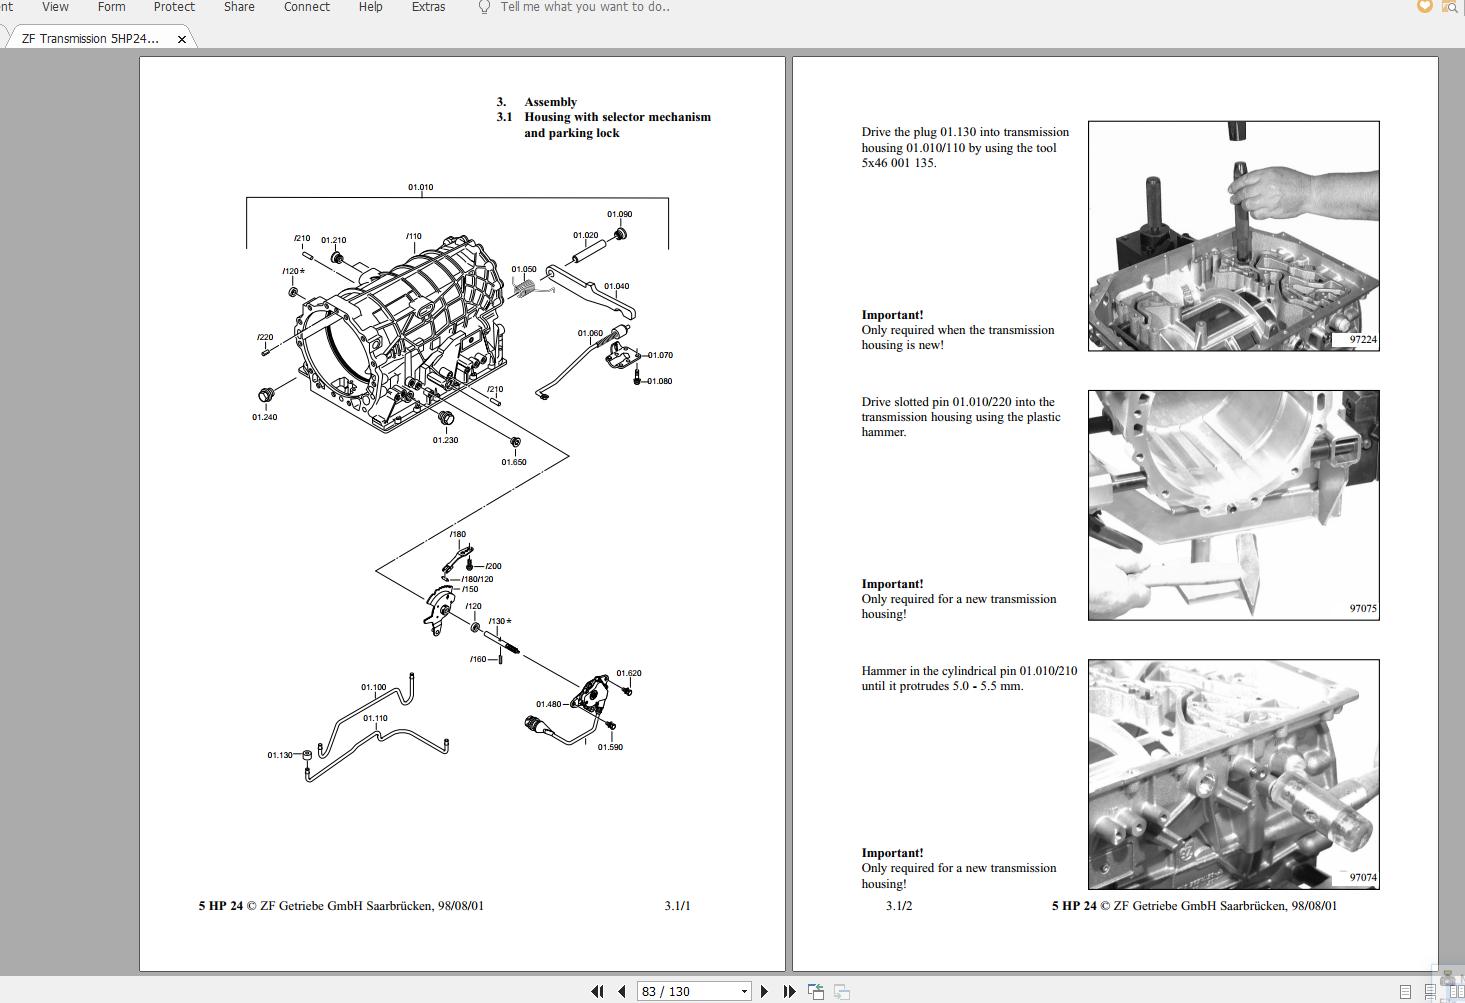Return to the previous view
The height and width of the screenshot is (1003, 1465).
[x=816, y=990]
